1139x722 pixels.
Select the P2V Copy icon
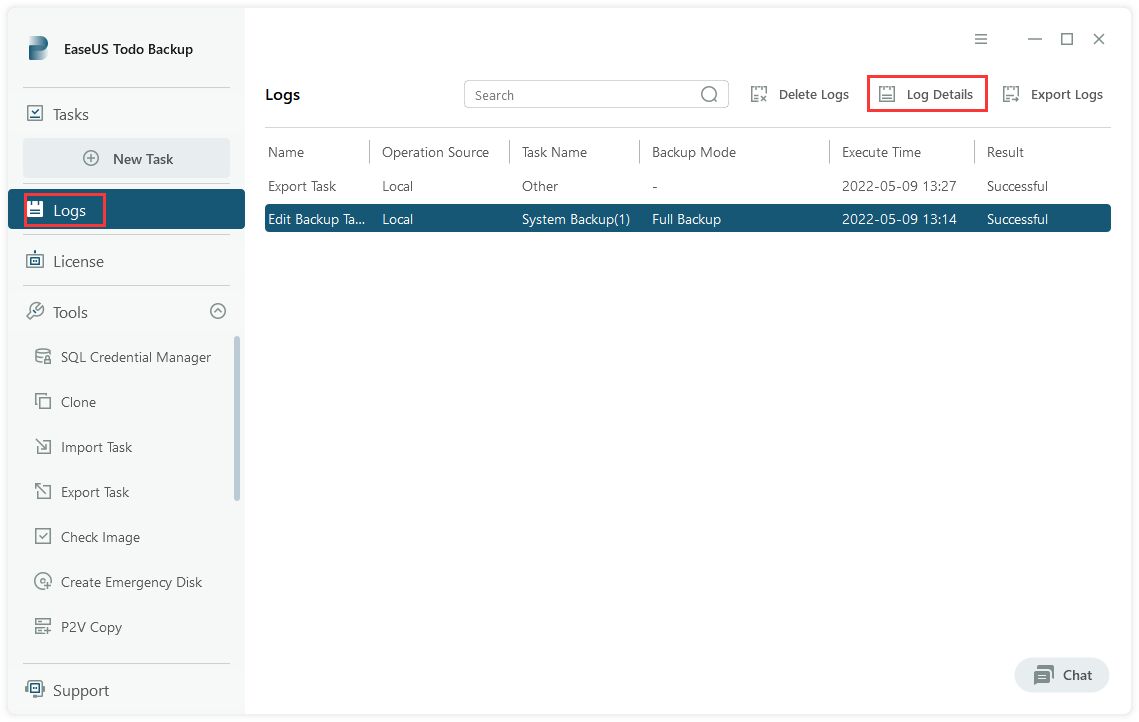point(43,627)
